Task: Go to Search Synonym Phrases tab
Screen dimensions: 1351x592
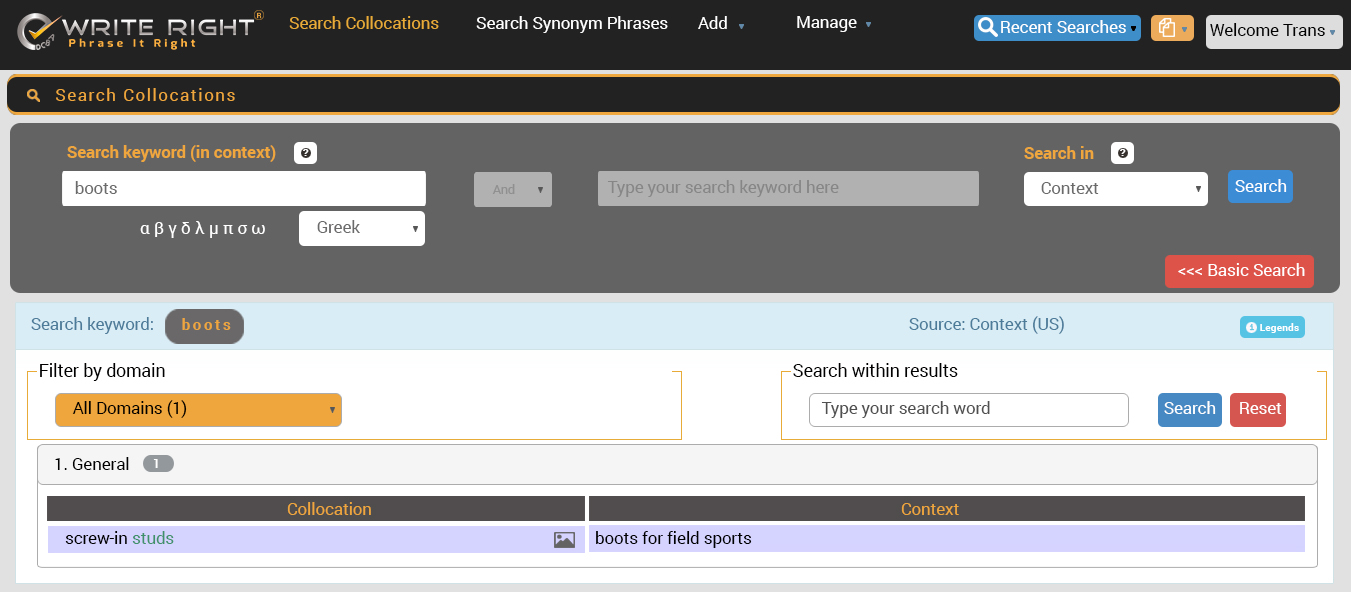Action: point(571,23)
